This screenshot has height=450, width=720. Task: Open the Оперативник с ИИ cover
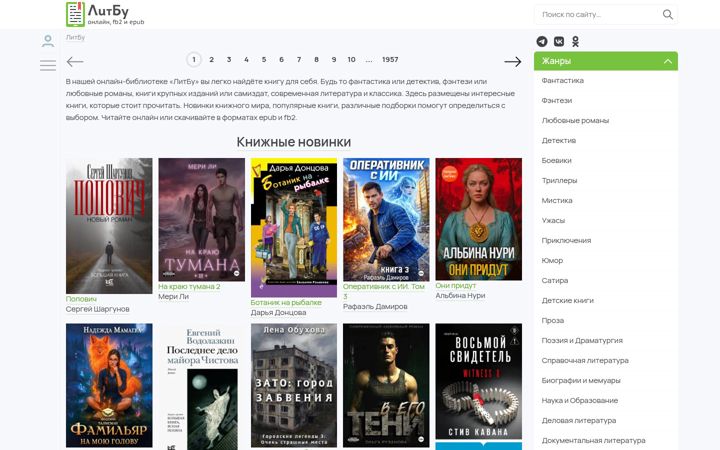(x=386, y=219)
